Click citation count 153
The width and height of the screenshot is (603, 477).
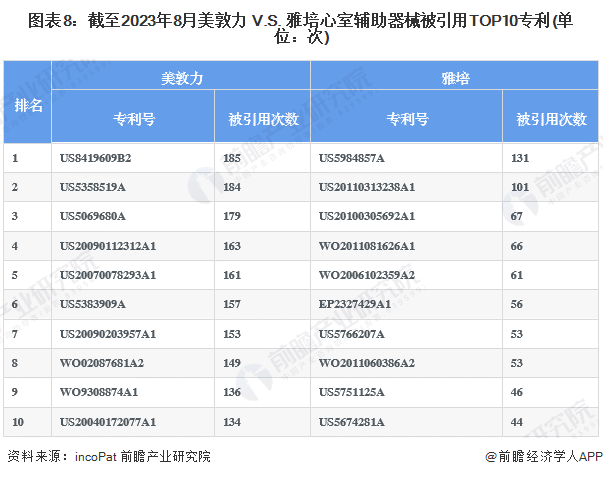[232, 334]
